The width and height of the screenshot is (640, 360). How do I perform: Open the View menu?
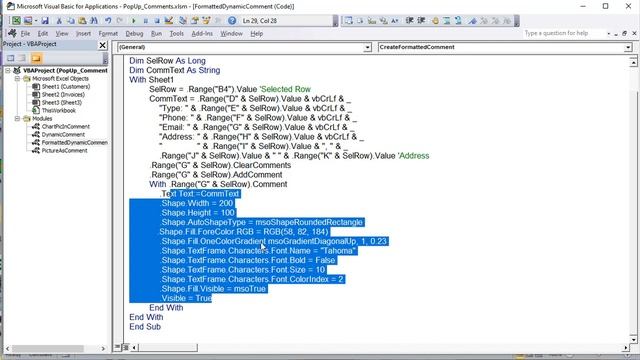(62, 33)
